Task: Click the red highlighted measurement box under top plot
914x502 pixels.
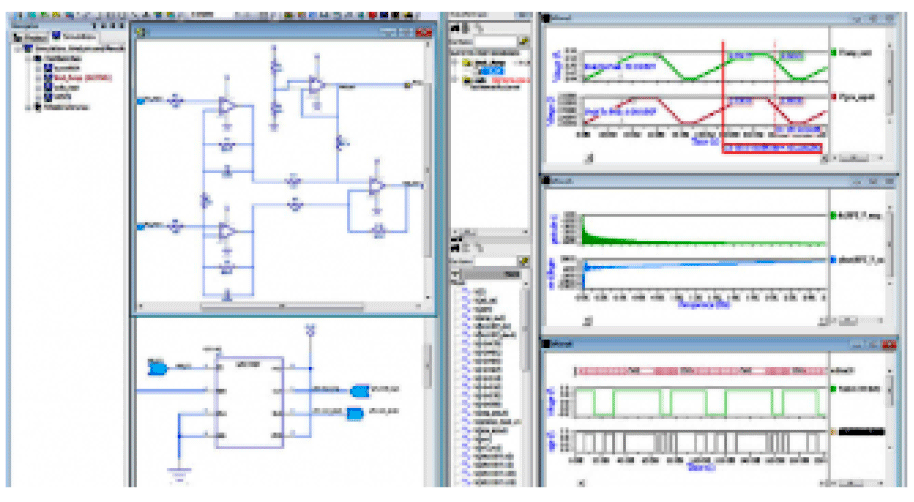Action: (772, 149)
